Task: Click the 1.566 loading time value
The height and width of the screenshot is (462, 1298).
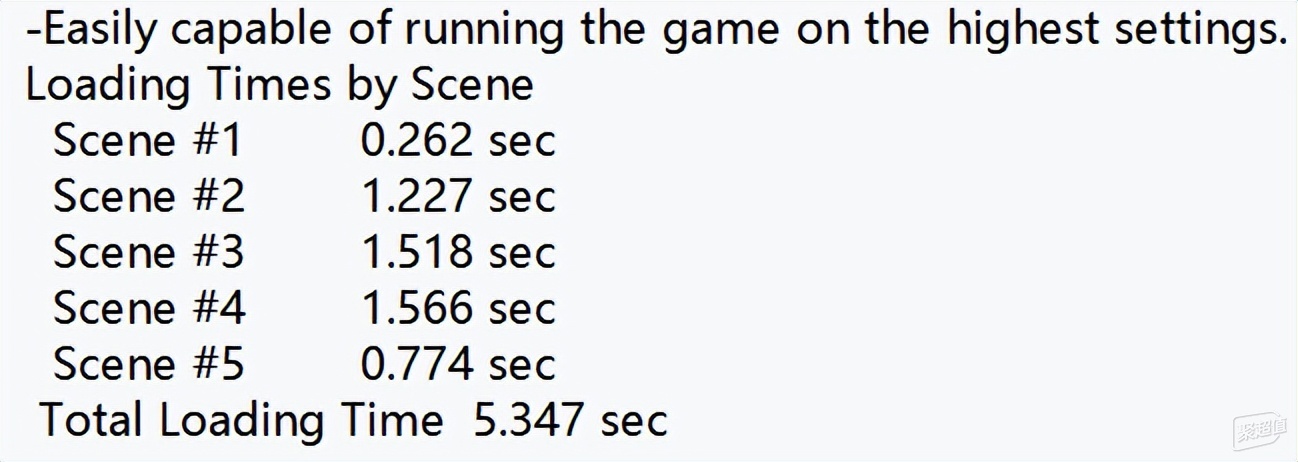Action: click(416, 309)
